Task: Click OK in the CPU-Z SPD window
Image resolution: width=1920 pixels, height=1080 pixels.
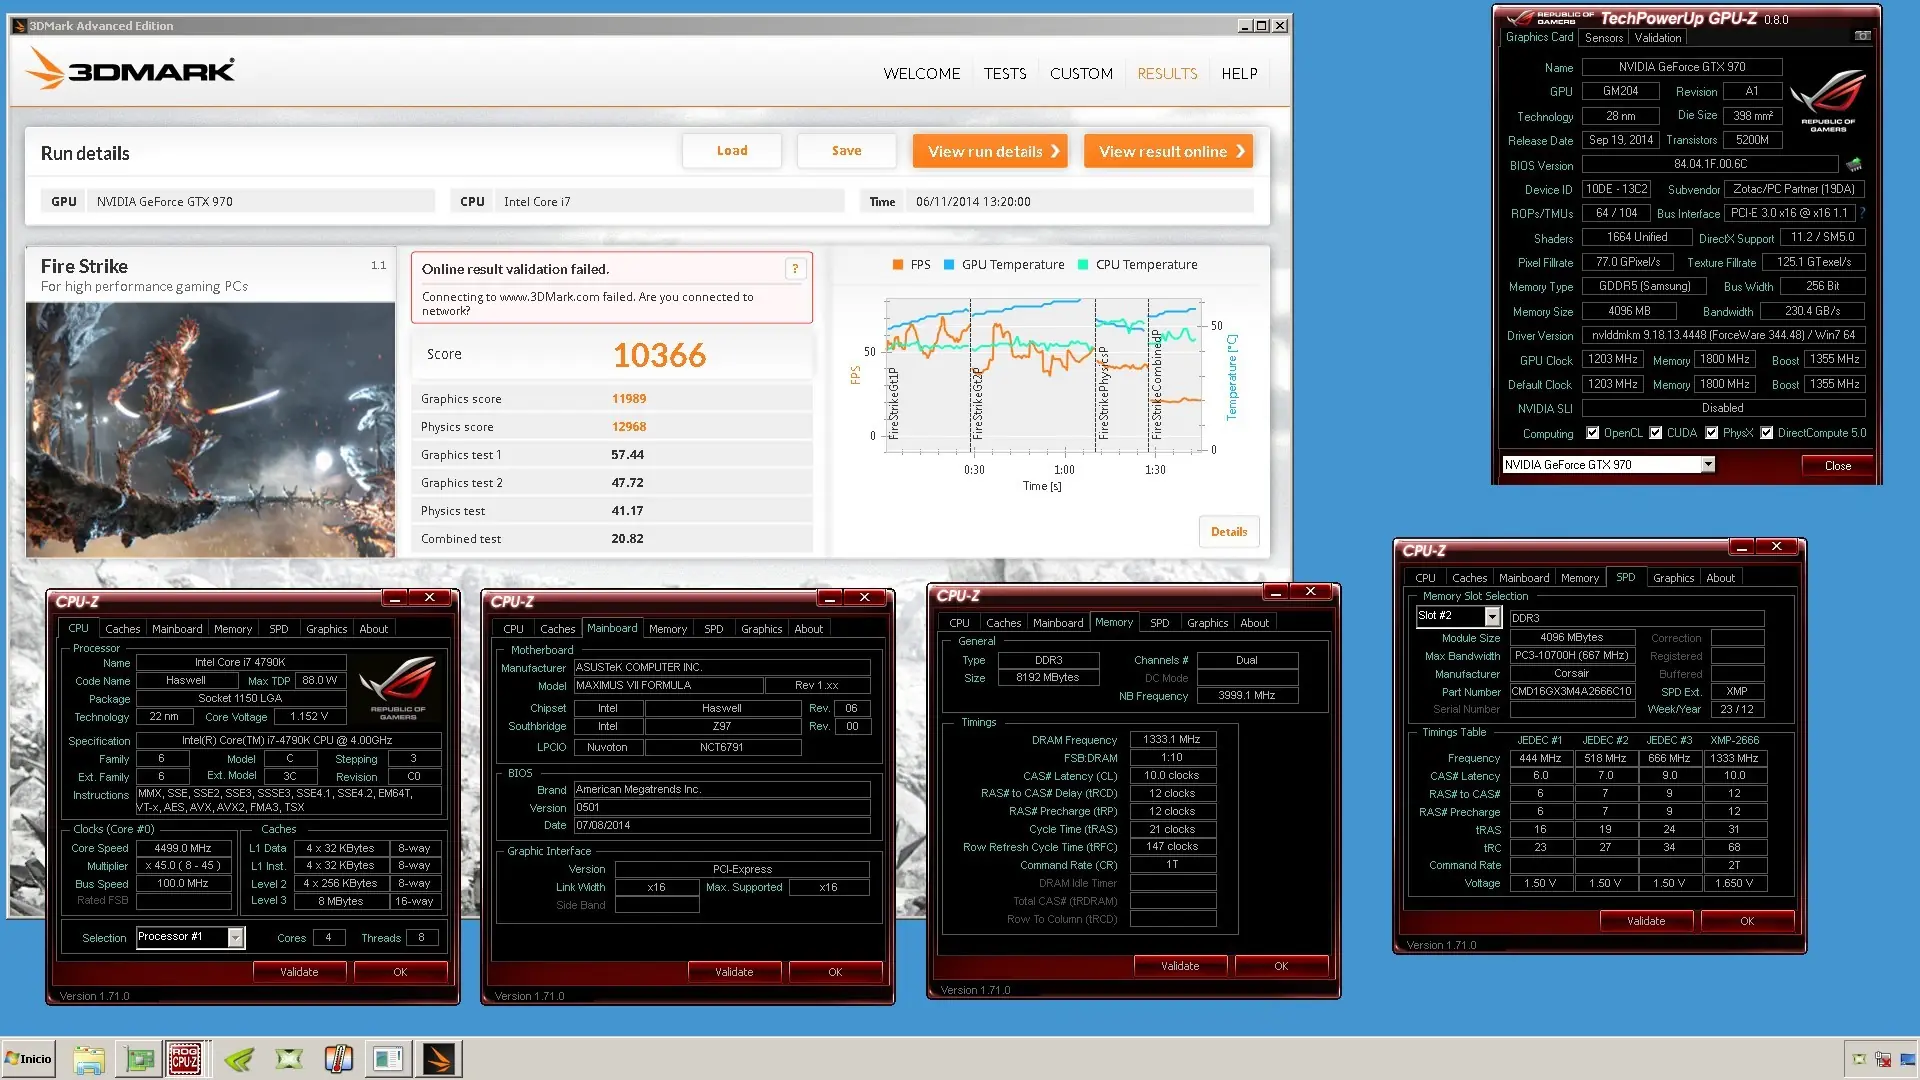Action: click(x=1747, y=921)
